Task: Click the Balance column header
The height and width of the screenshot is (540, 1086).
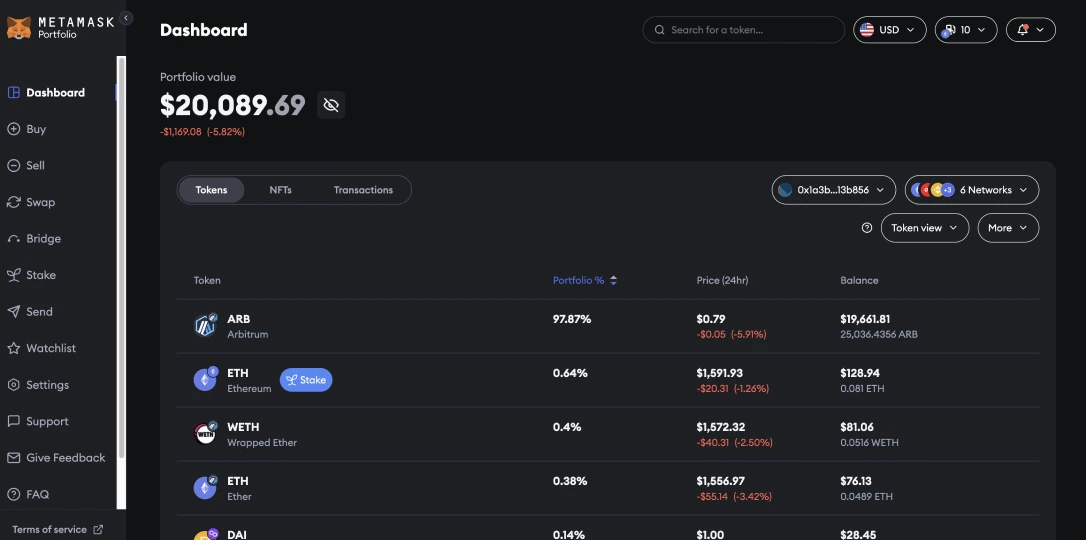Action: 860,280
